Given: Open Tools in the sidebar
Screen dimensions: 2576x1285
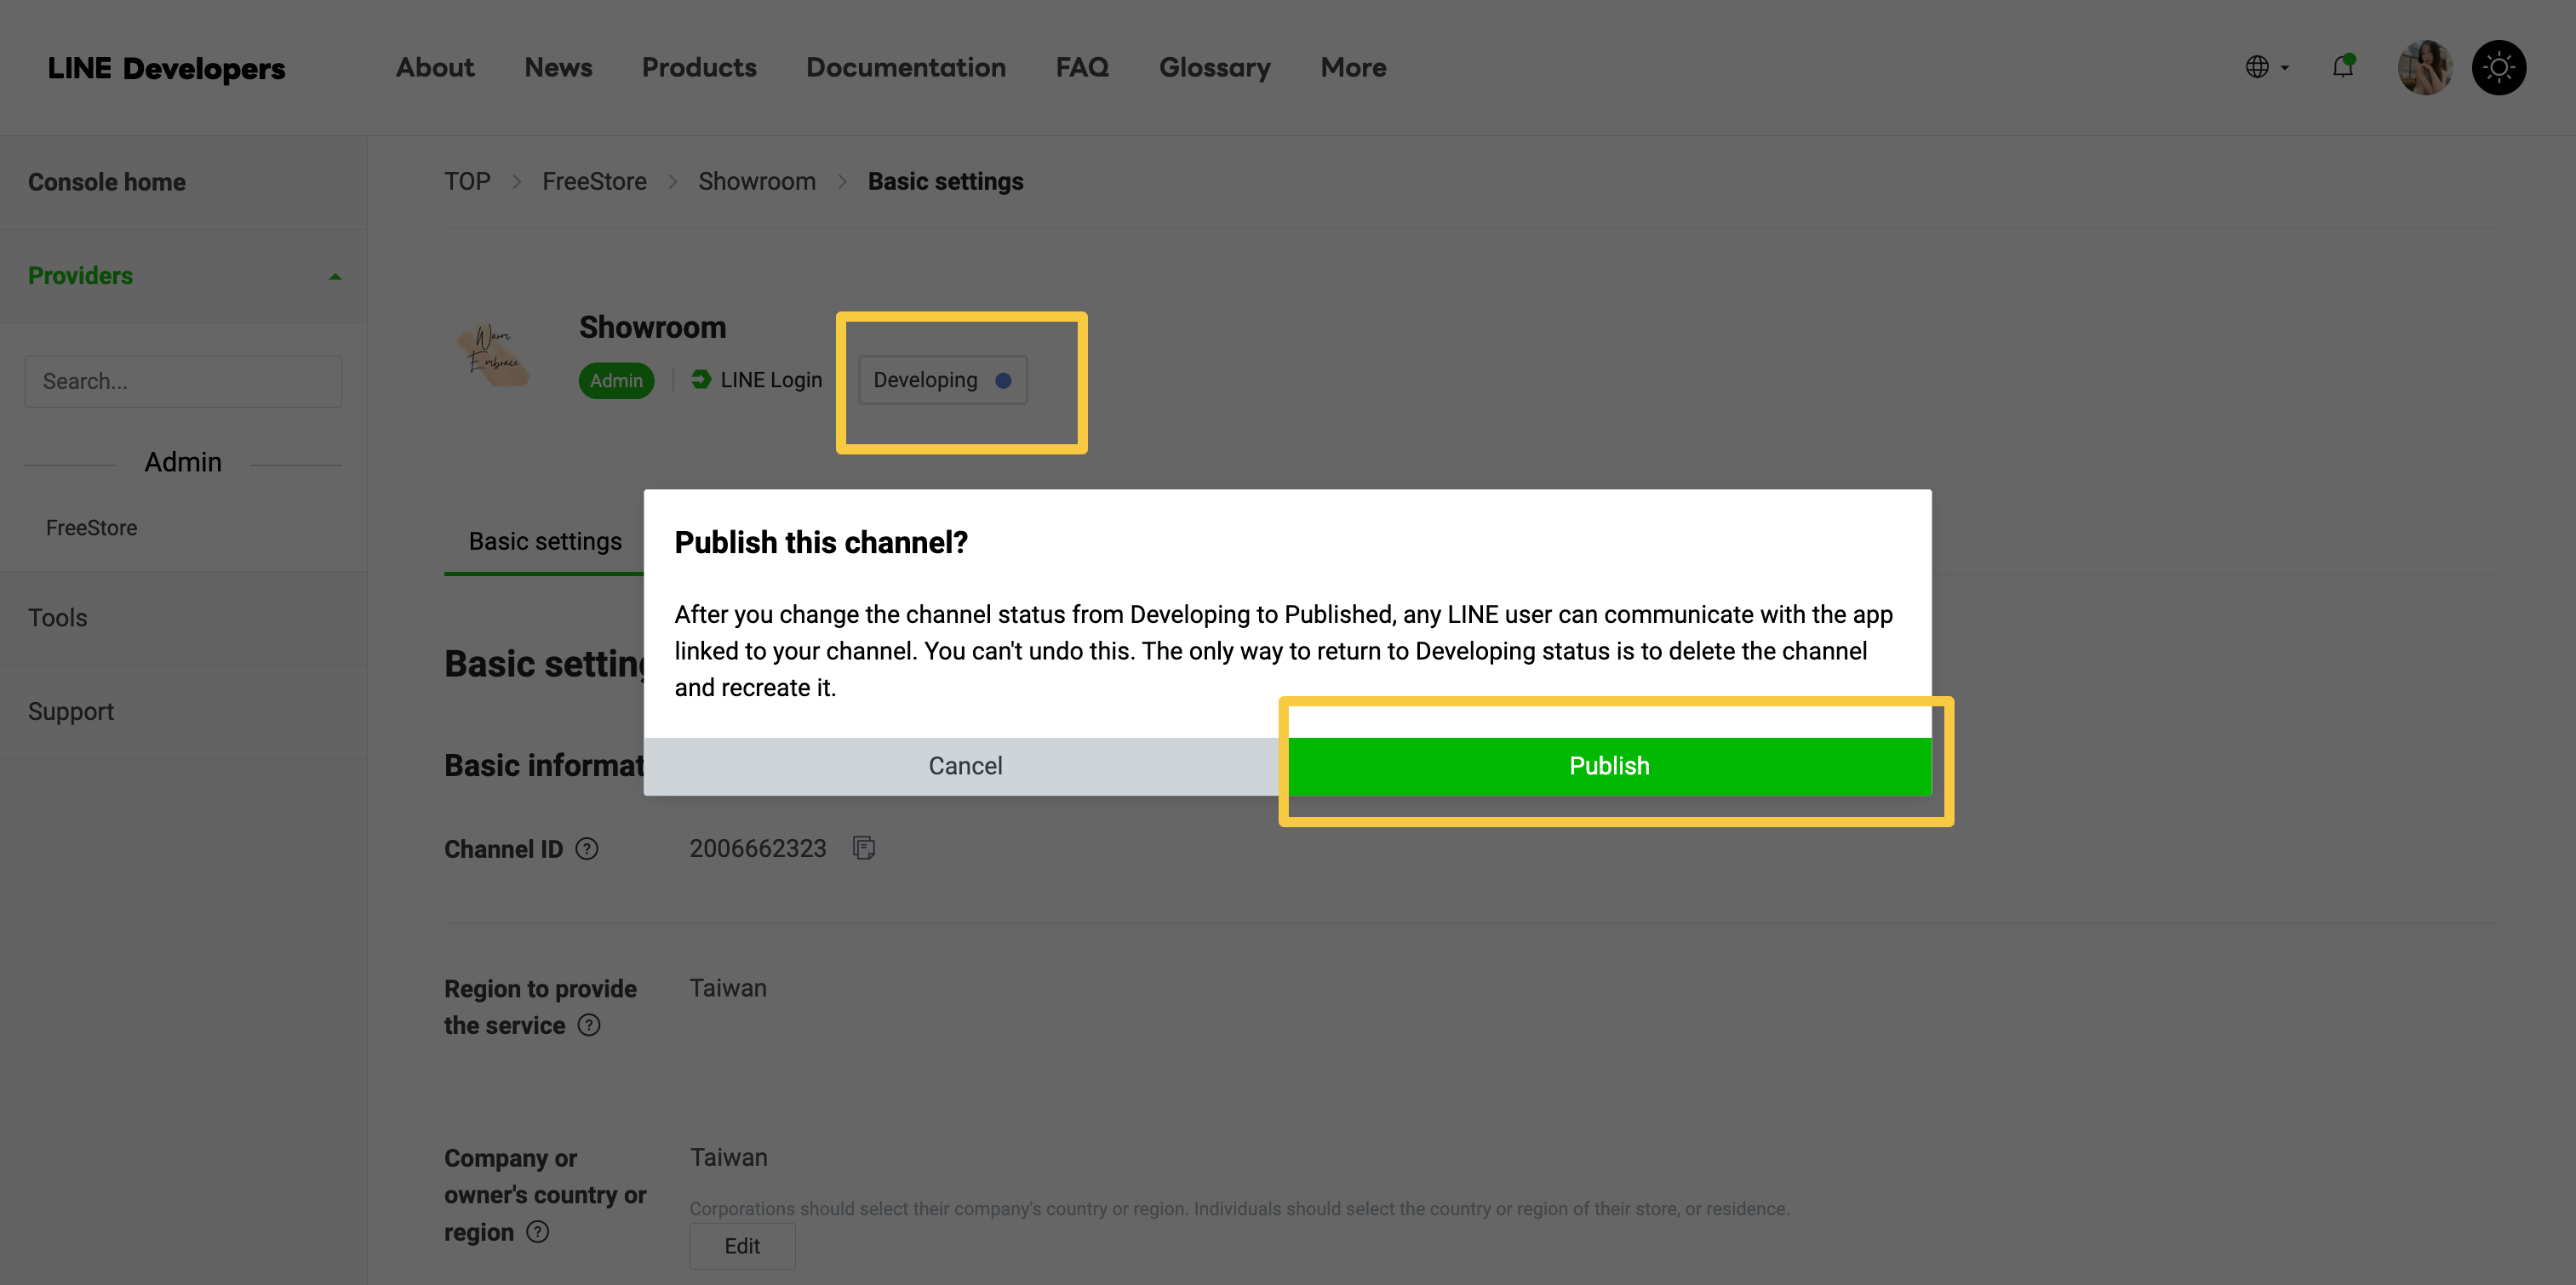Looking at the screenshot, I should (57, 617).
